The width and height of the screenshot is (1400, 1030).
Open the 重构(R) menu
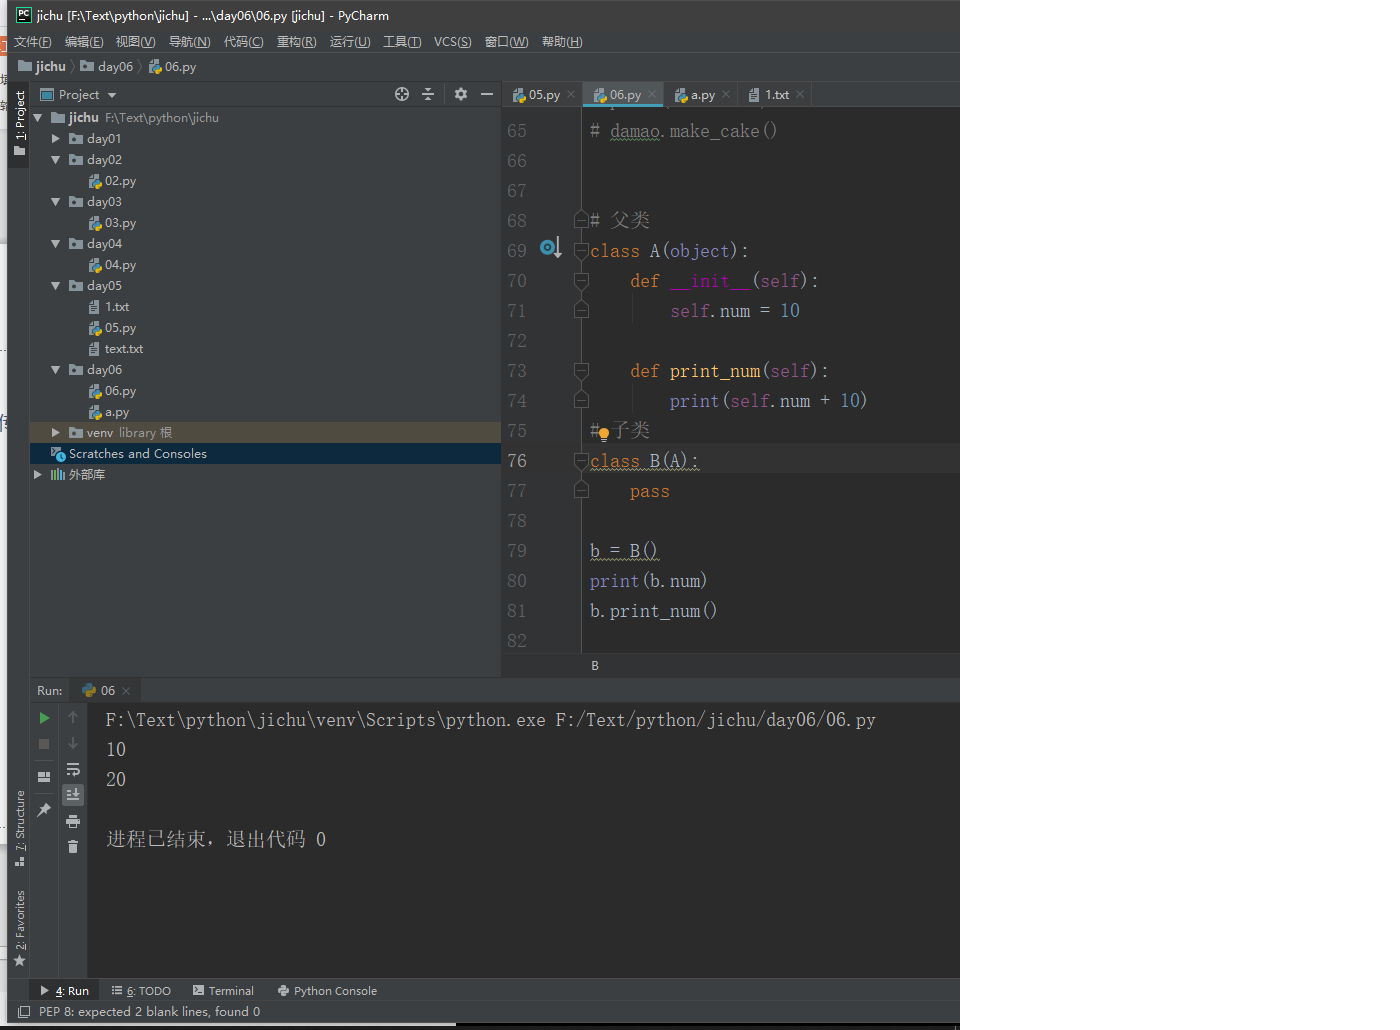[x=297, y=42]
